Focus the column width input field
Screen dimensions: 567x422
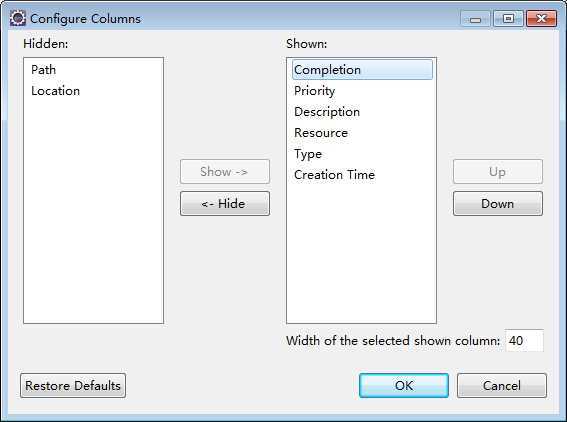[x=524, y=340]
